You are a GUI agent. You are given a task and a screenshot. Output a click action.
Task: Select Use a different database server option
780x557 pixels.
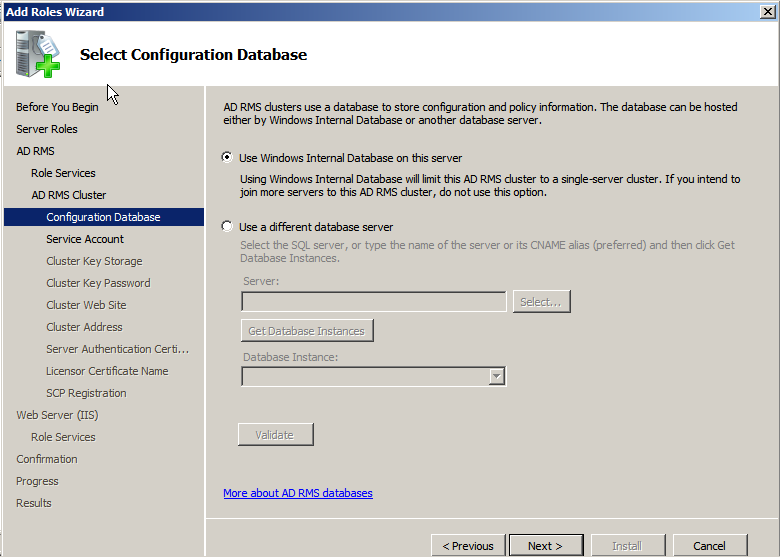[x=227, y=226]
